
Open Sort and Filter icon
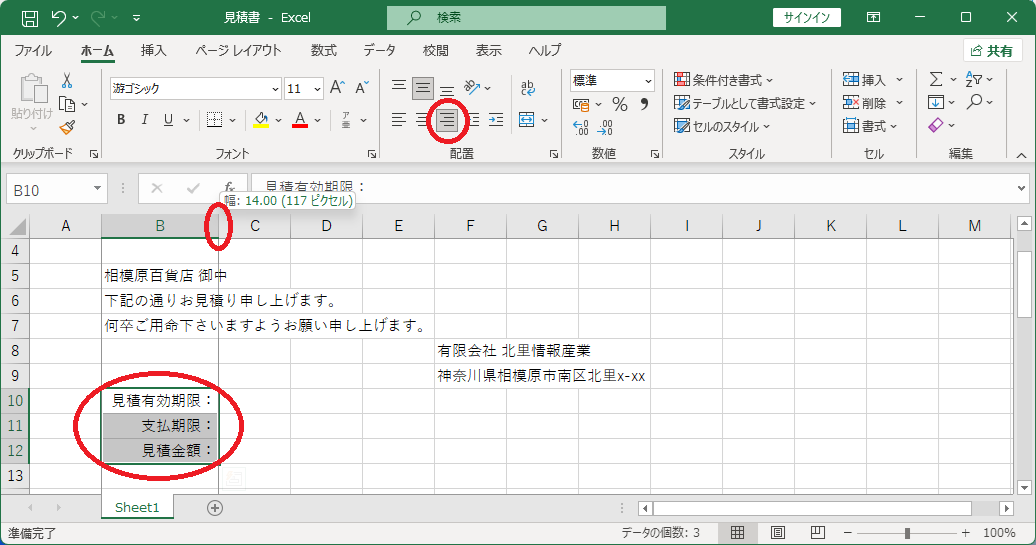974,79
